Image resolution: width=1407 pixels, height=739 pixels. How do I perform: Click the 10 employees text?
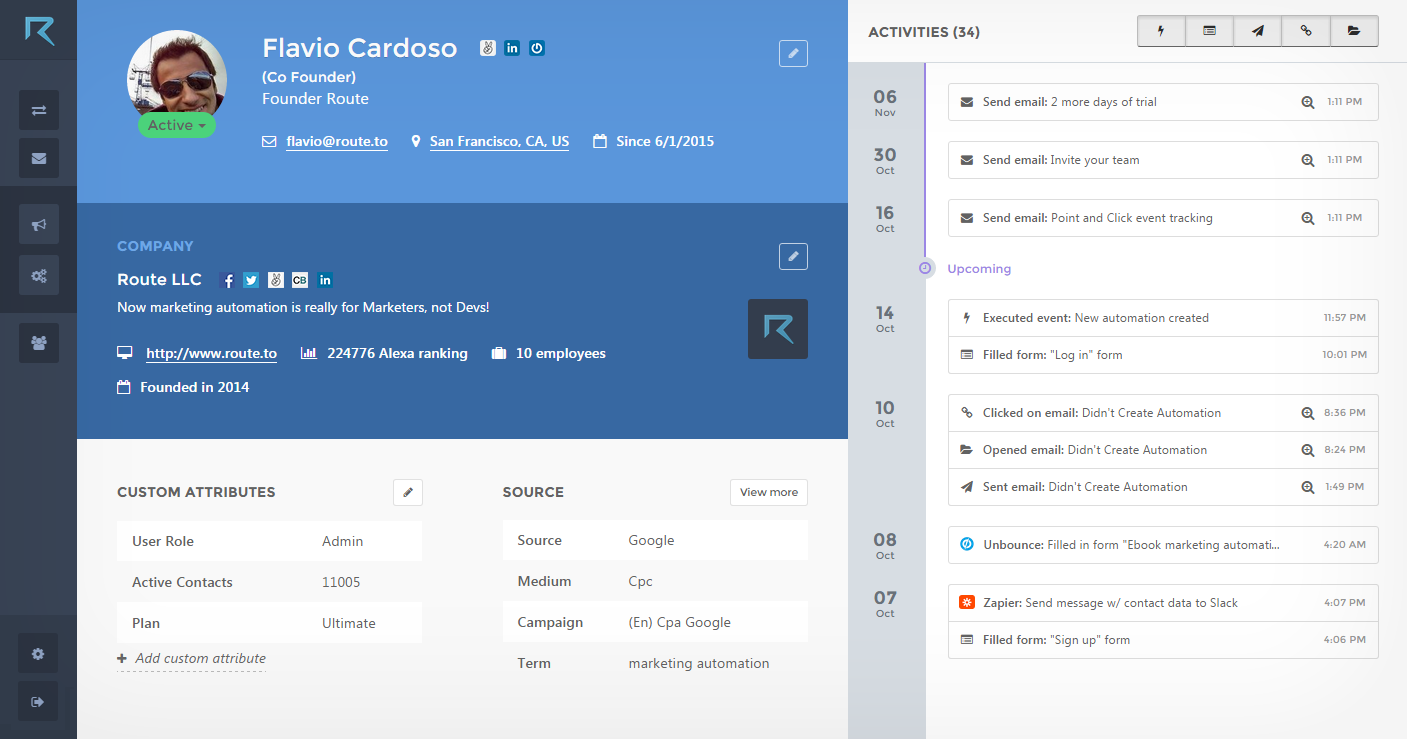(561, 353)
